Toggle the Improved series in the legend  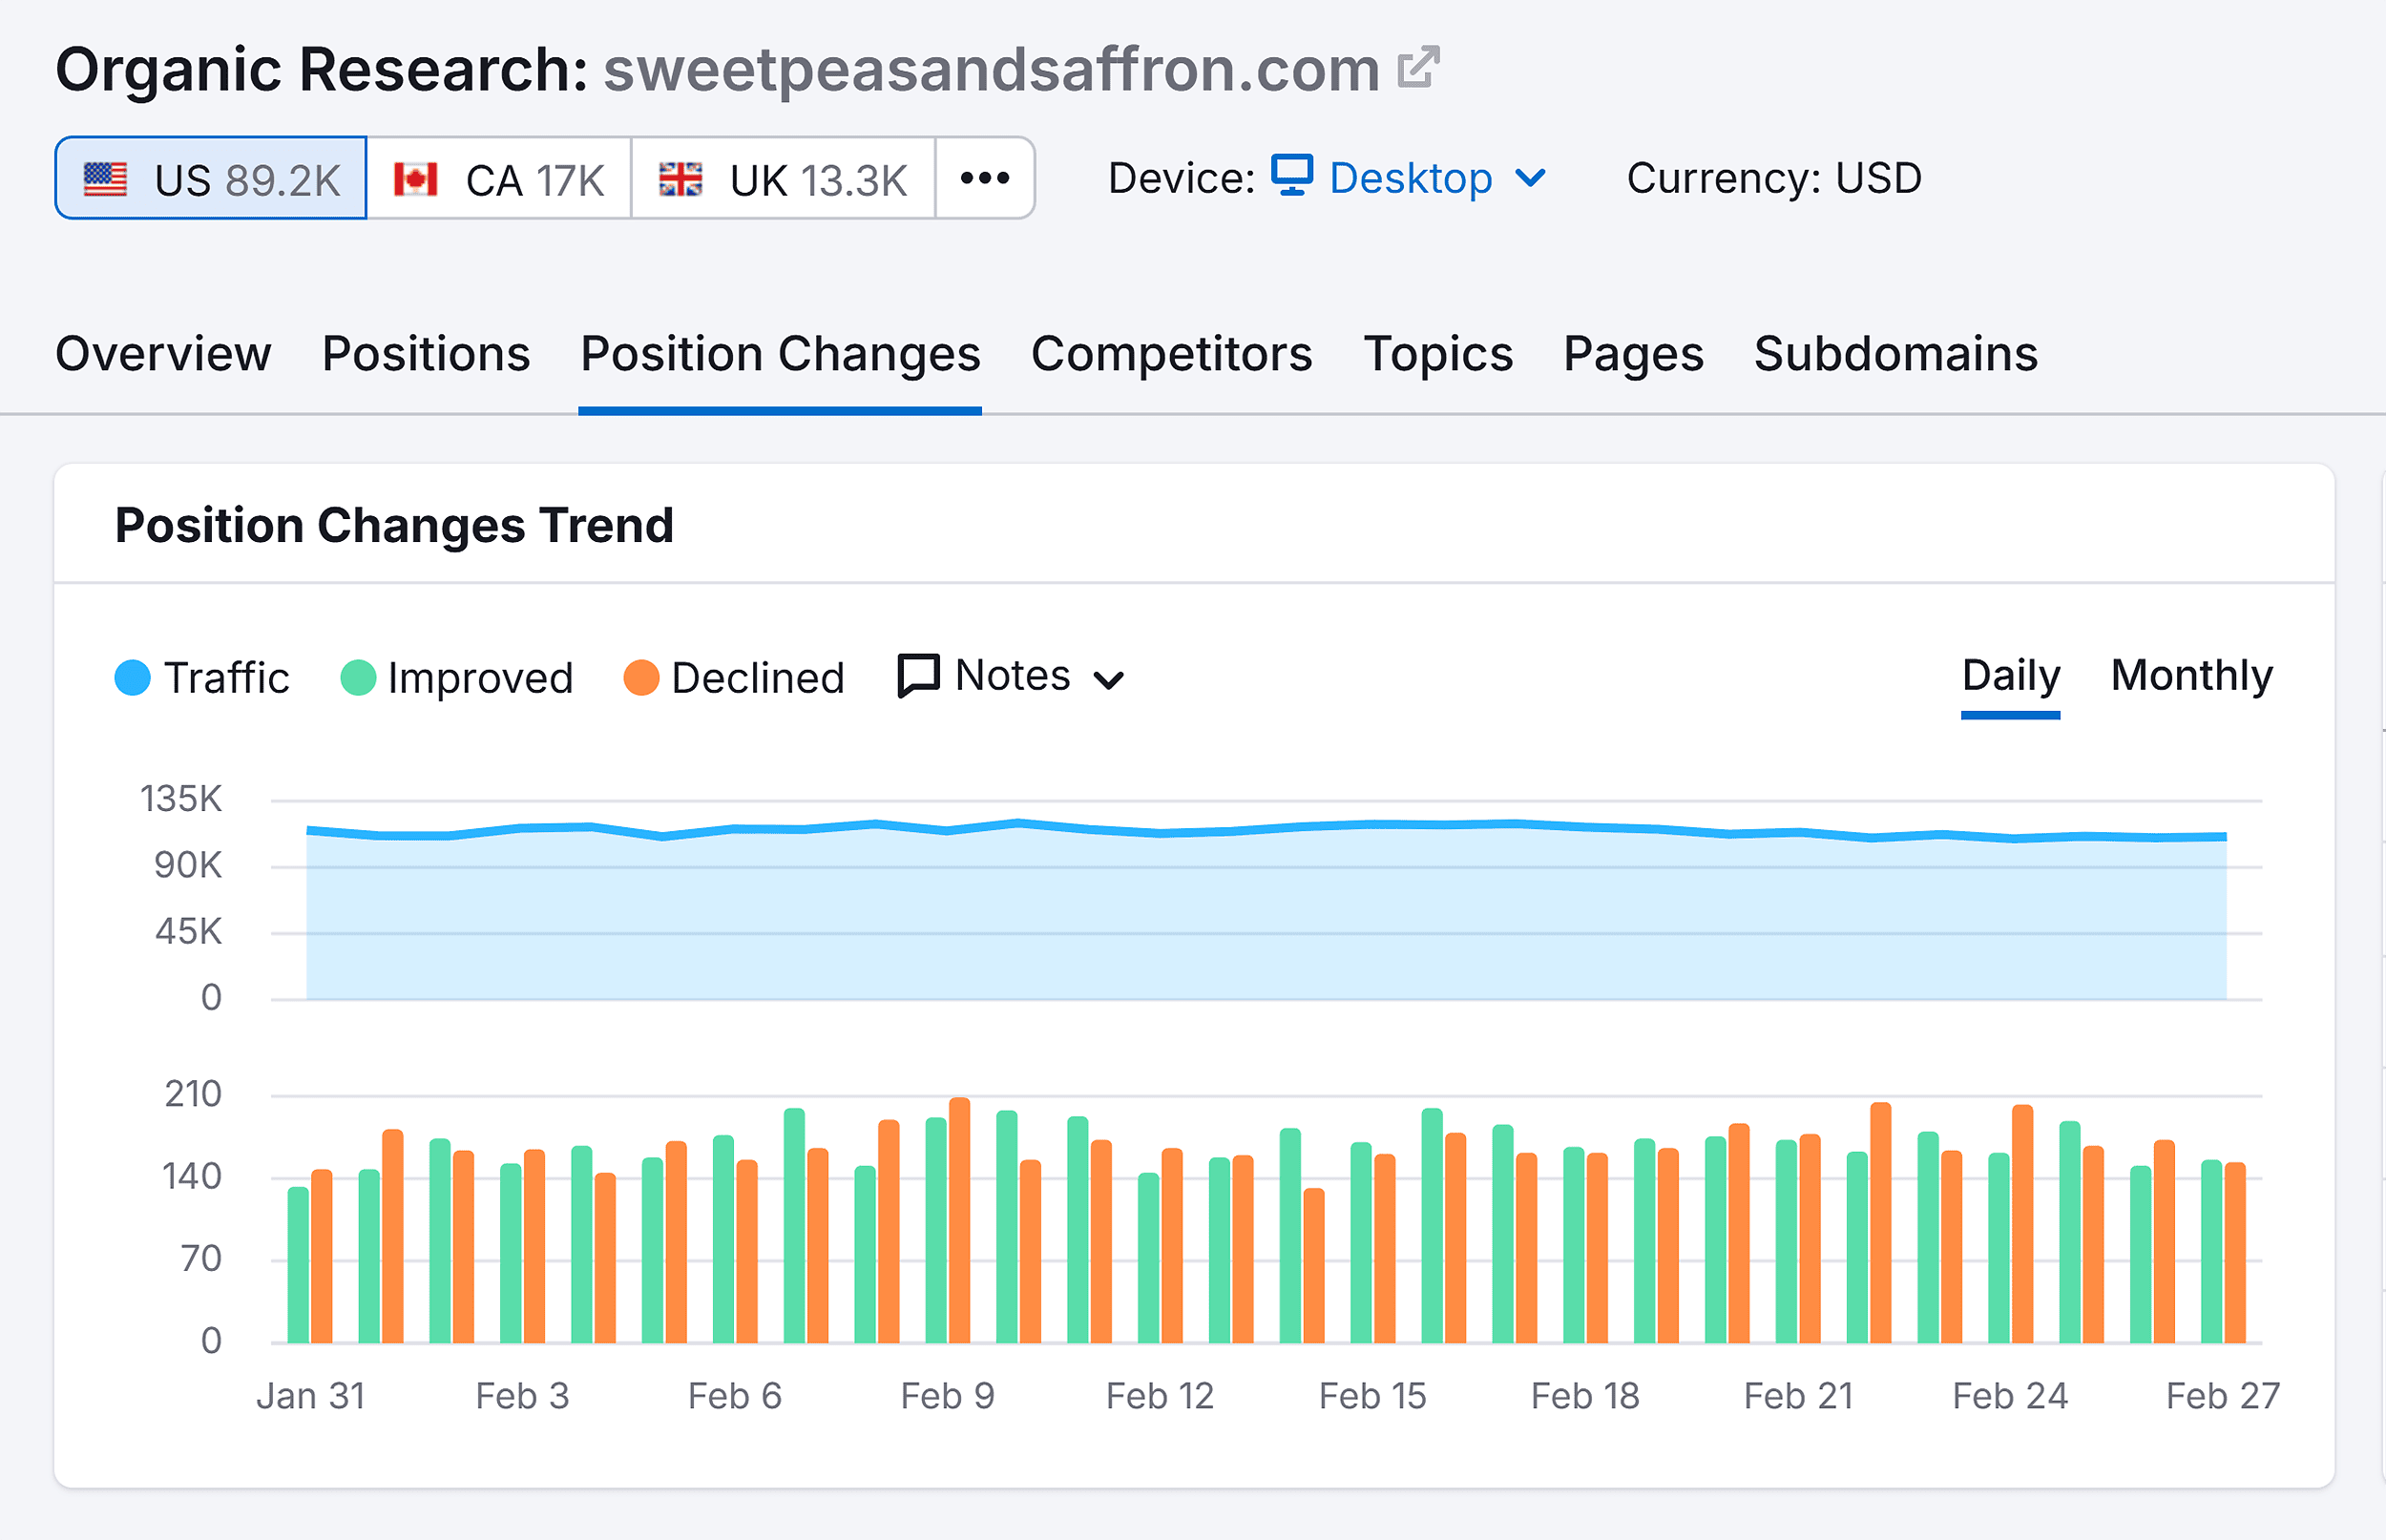click(x=358, y=677)
